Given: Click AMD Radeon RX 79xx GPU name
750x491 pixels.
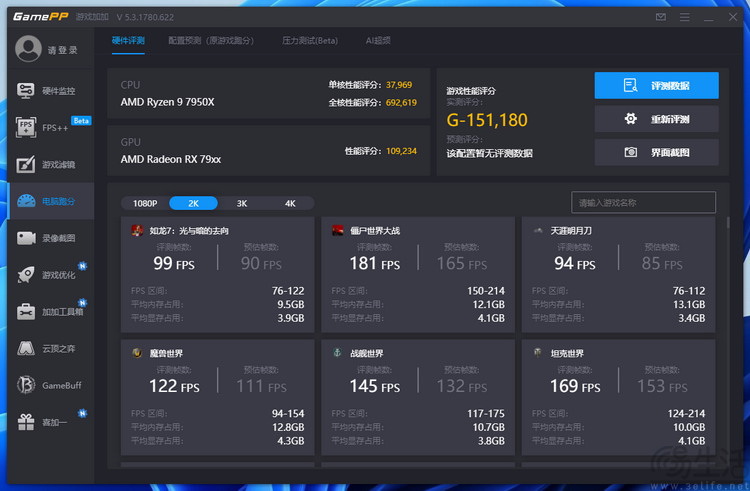Looking at the screenshot, I should [x=171, y=159].
